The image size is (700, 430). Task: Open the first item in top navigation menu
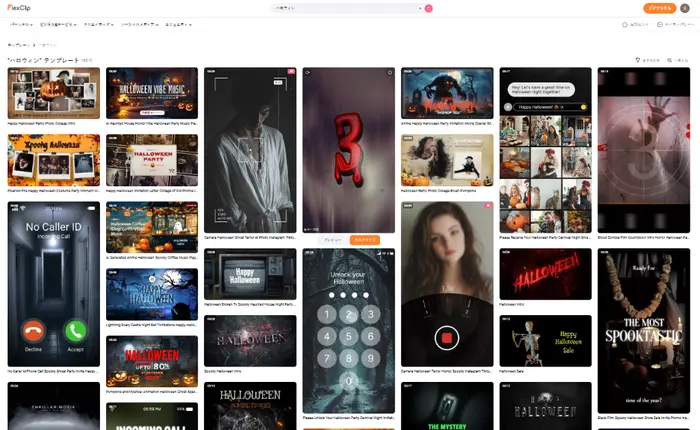pos(20,23)
